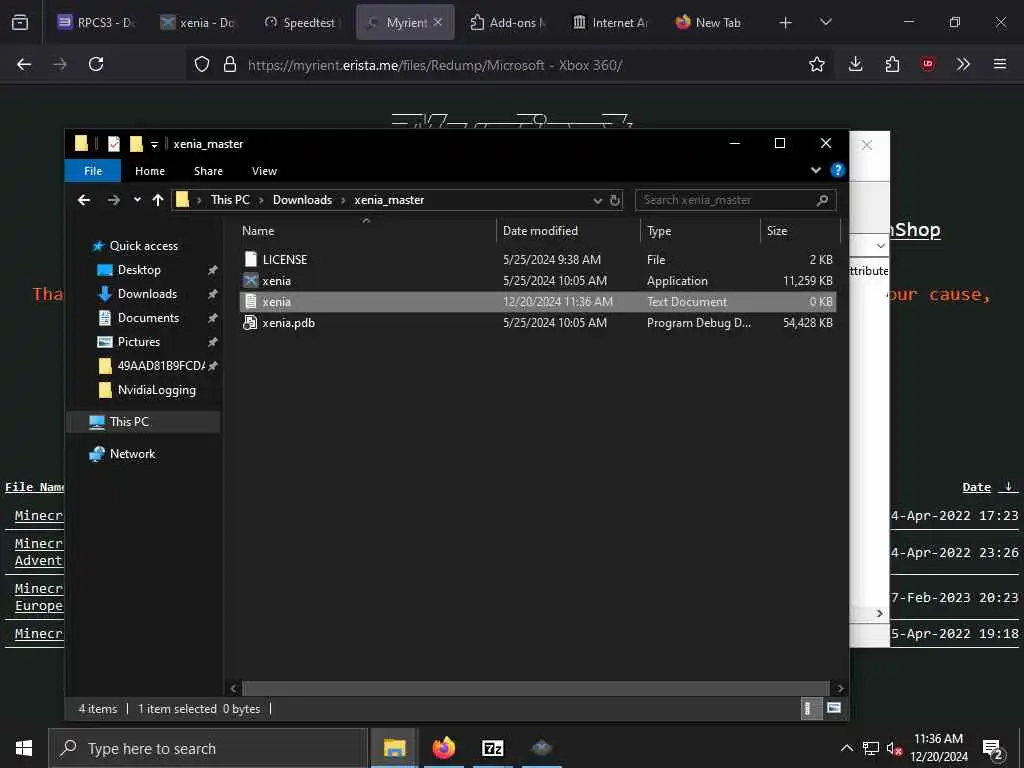Show more toolbar tools chevron in Firefox
The width and height of the screenshot is (1024, 768).
[x=963, y=64]
